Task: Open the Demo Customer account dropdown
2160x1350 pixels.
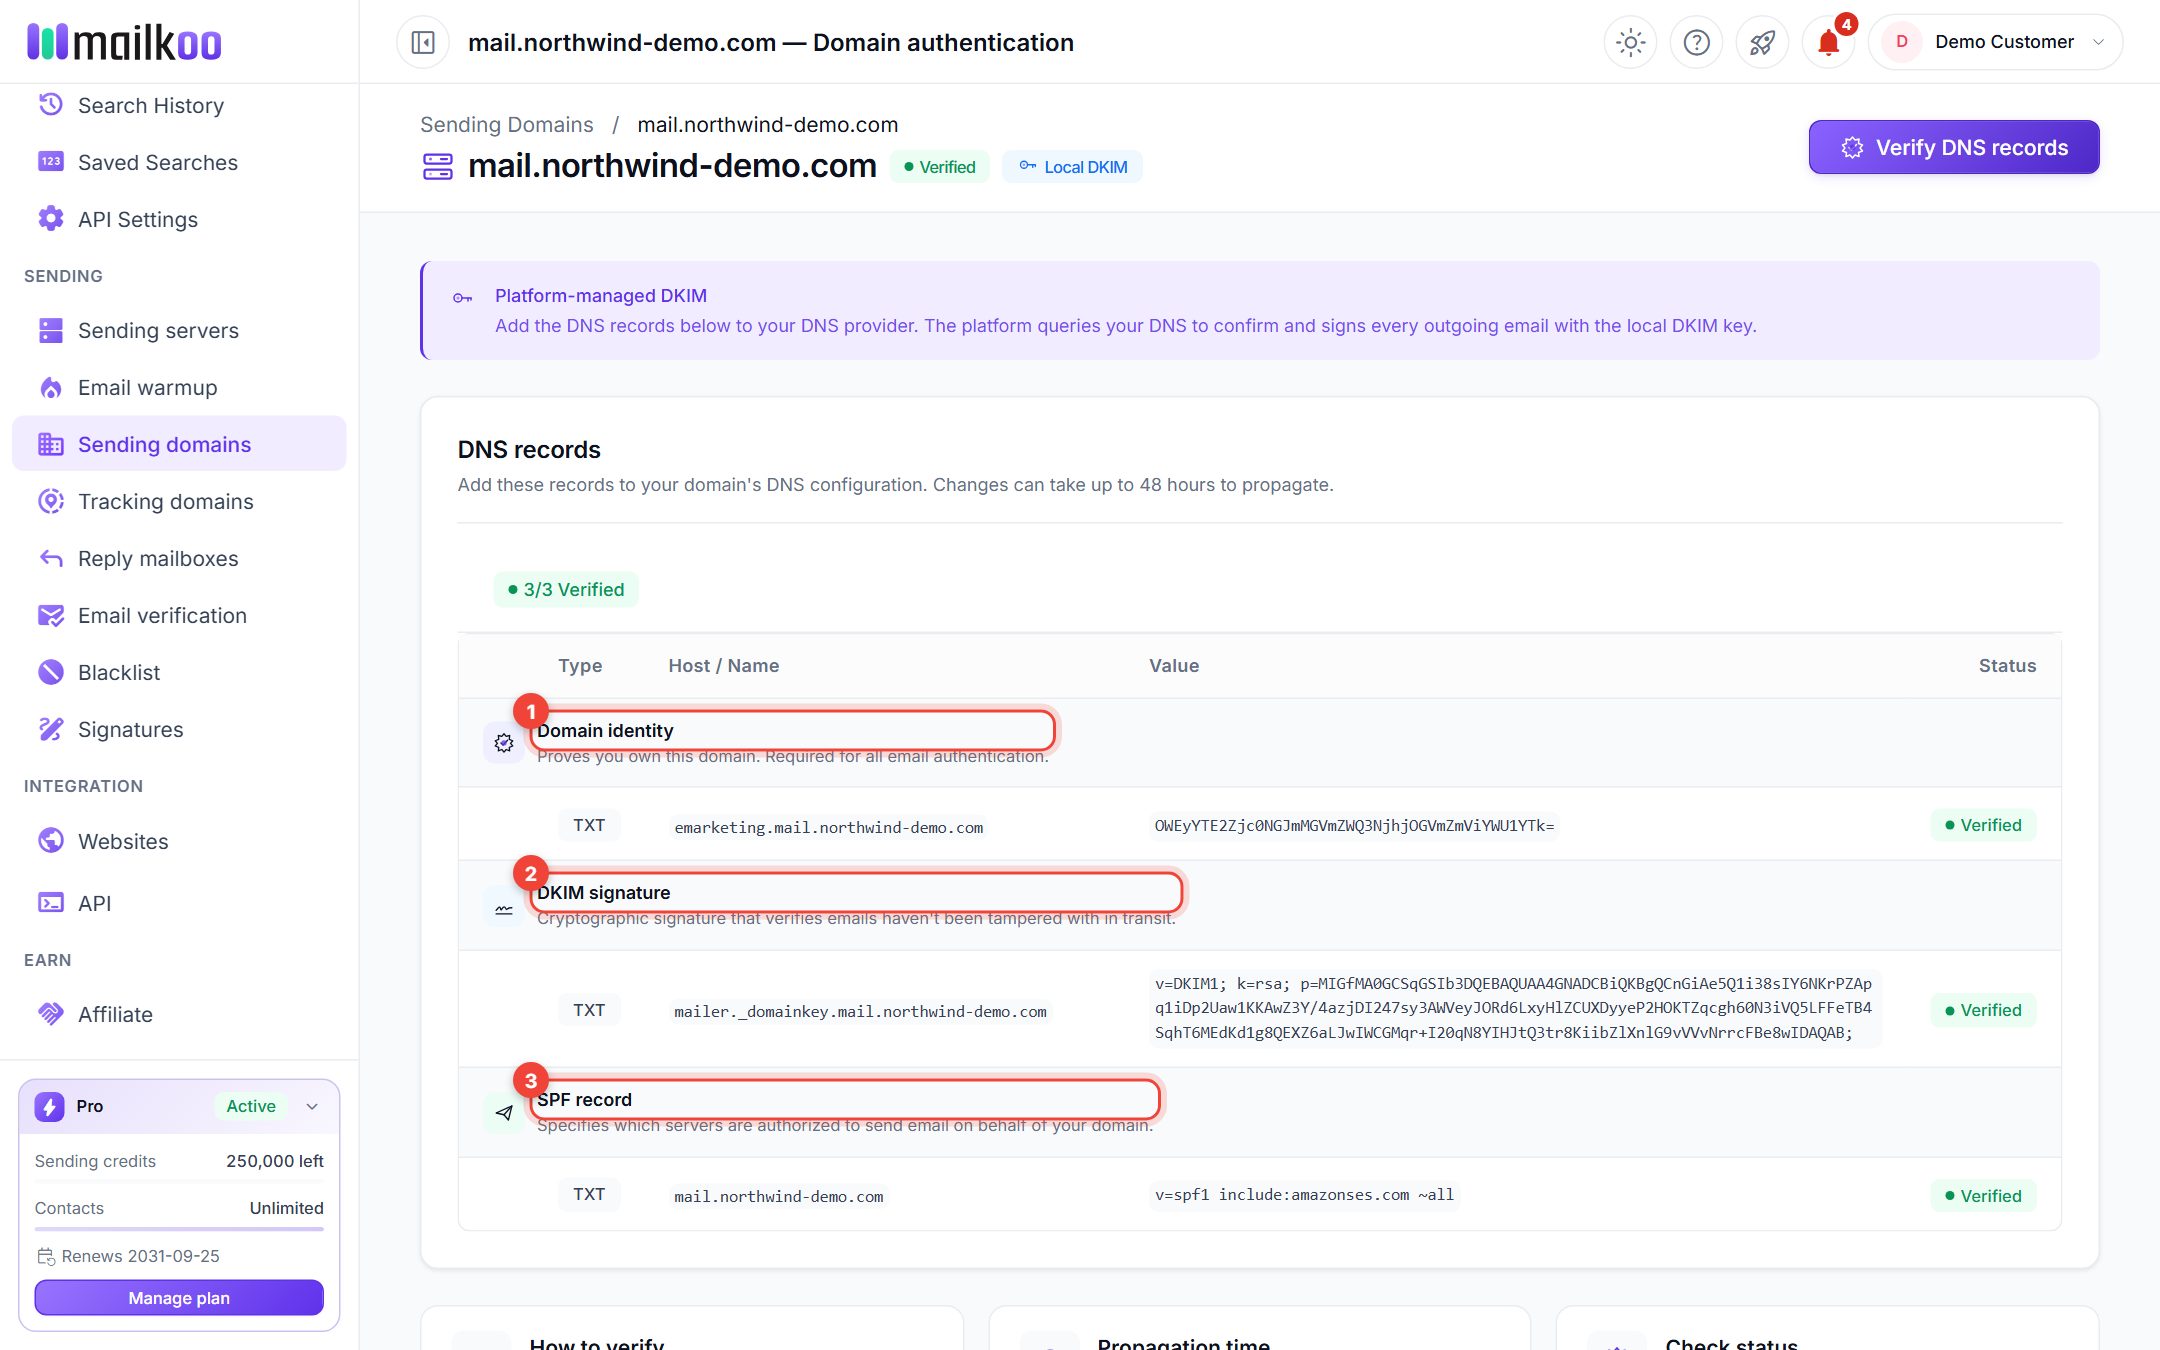Action: click(1995, 42)
